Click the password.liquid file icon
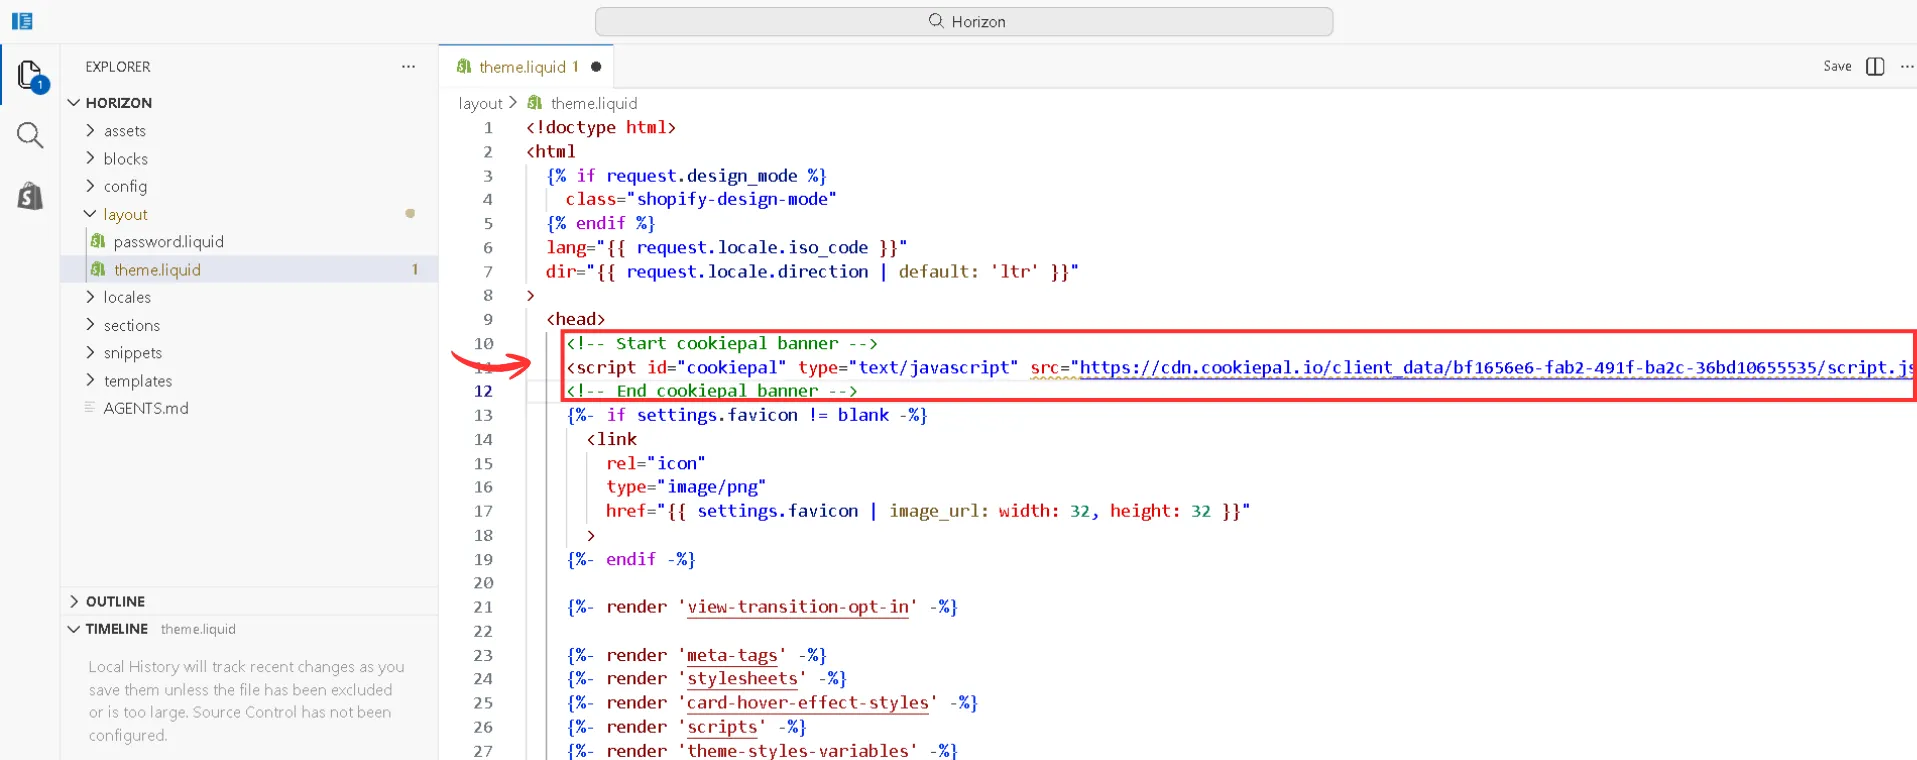This screenshot has width=1917, height=760. pyautogui.click(x=98, y=241)
